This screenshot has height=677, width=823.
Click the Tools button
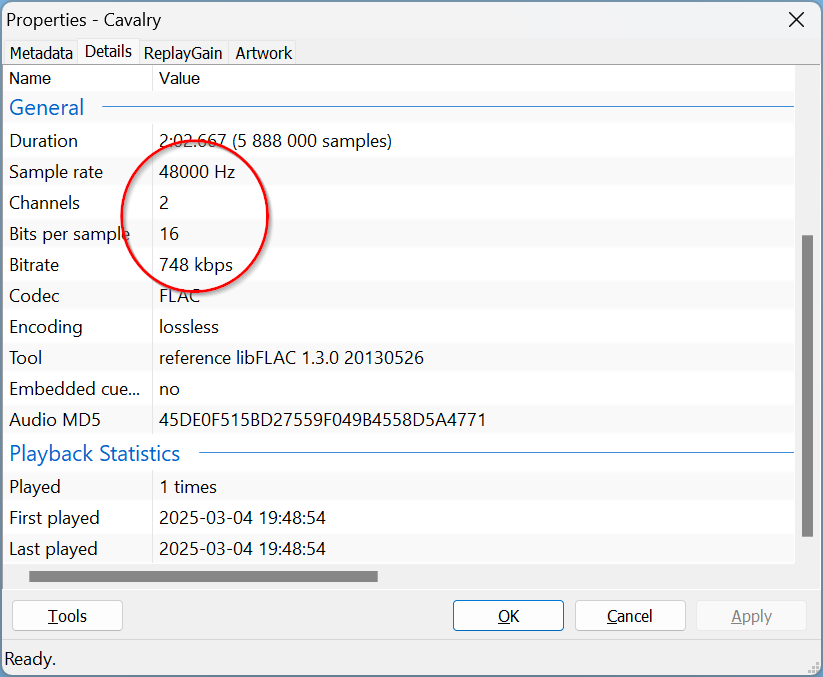click(x=67, y=616)
